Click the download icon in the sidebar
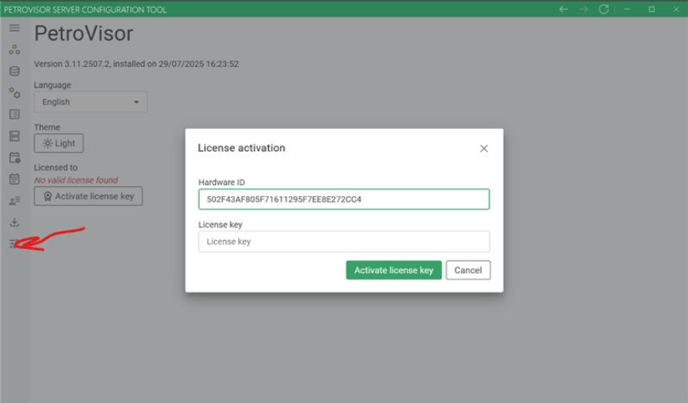Viewport: 688px width, 403px height. pyautogui.click(x=14, y=223)
